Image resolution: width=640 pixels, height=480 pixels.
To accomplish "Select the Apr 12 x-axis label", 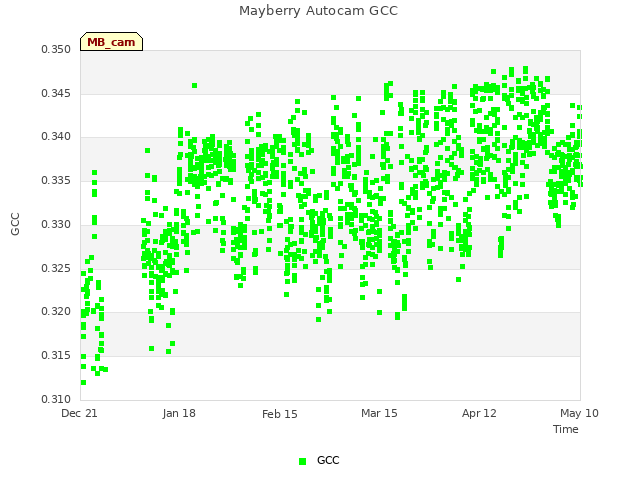I will [479, 413].
